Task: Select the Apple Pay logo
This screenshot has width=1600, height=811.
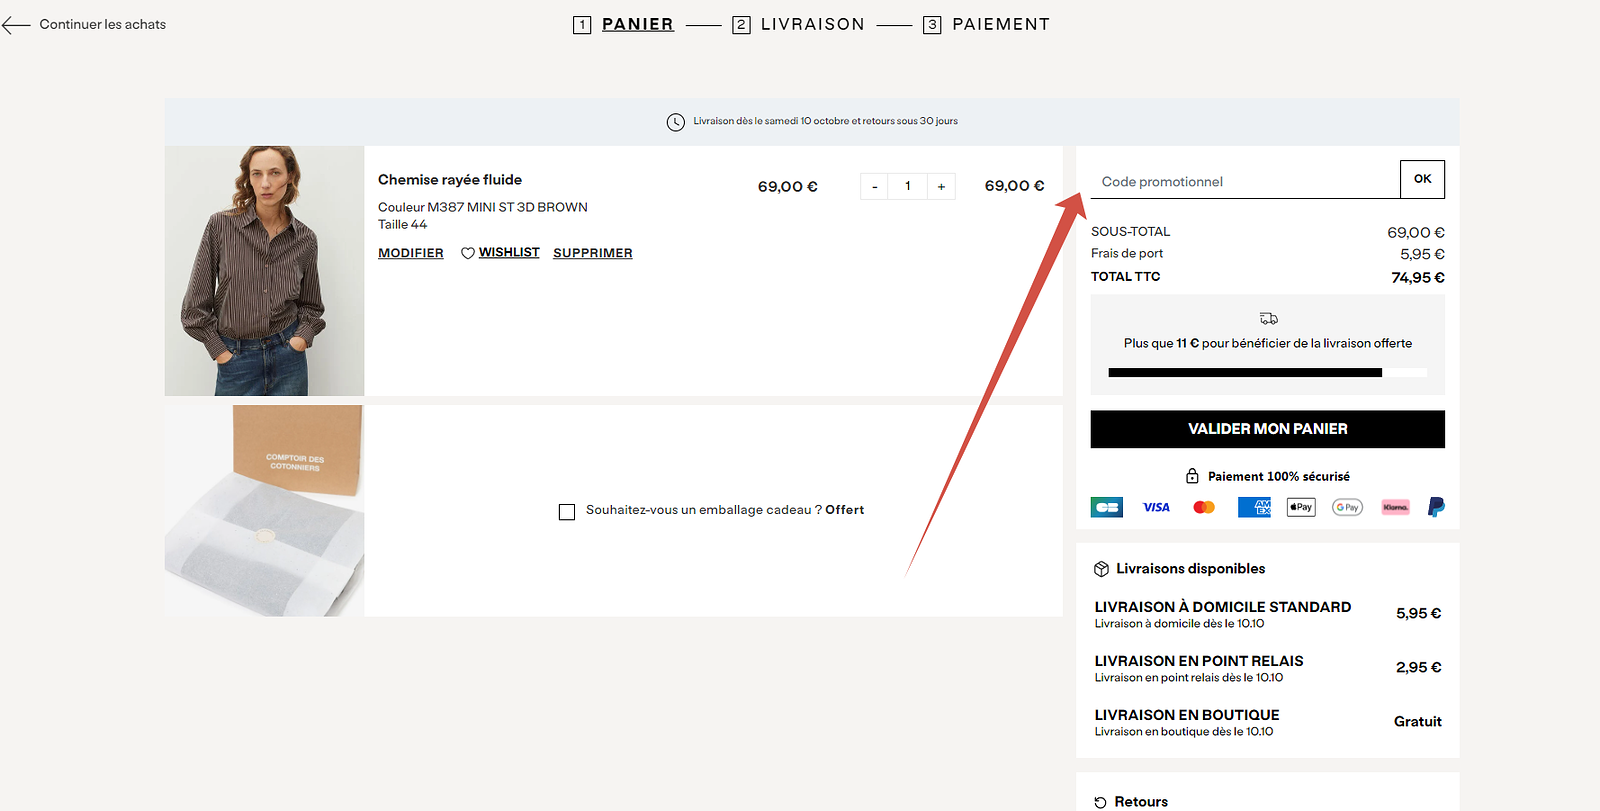Action: coord(1301,507)
